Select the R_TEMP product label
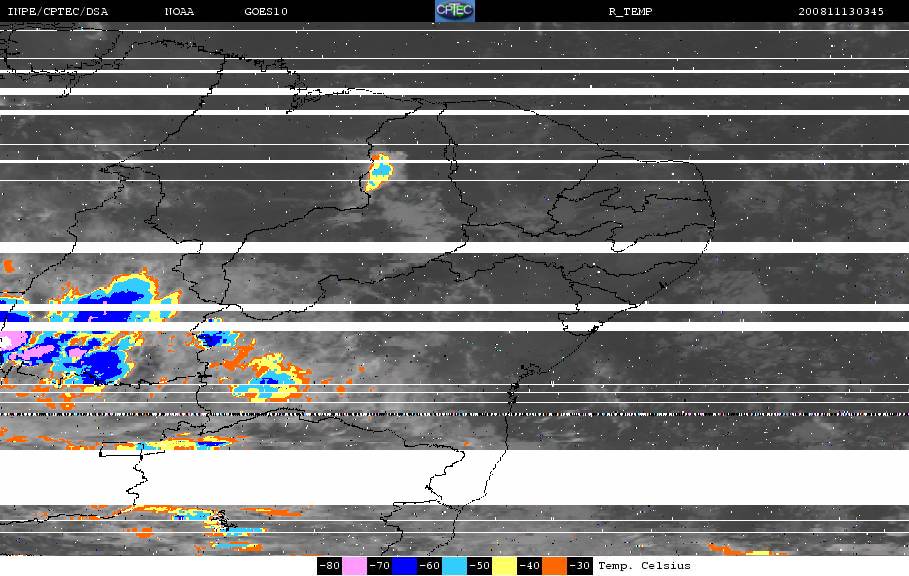The height and width of the screenshot is (576, 909). tap(630, 12)
